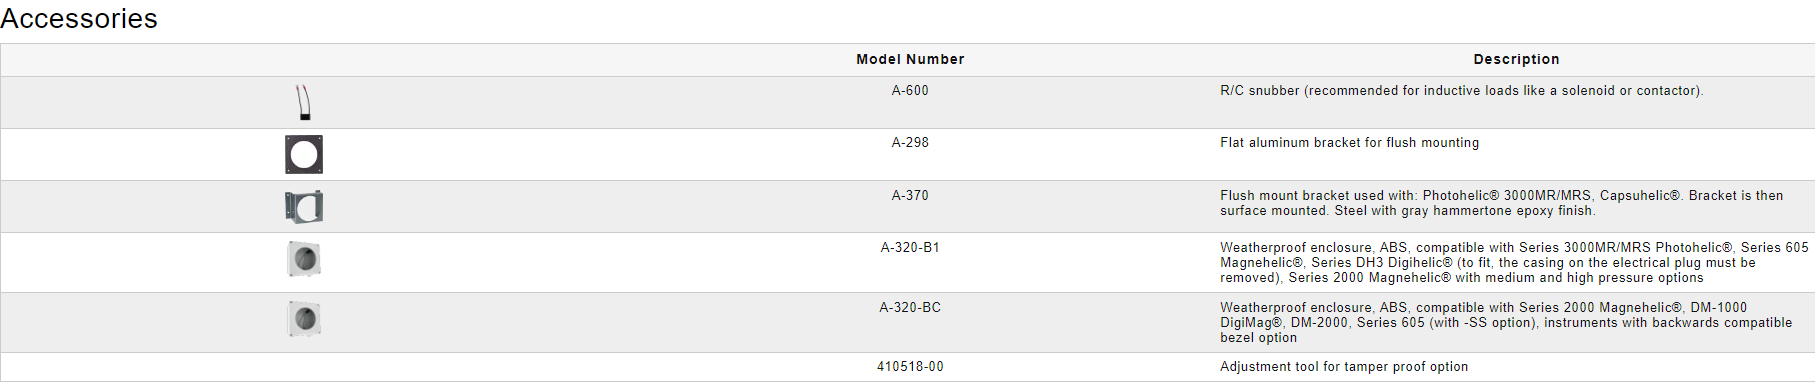Select the tamper proof adjustment tool description
The image size is (1815, 382).
pos(1344,367)
